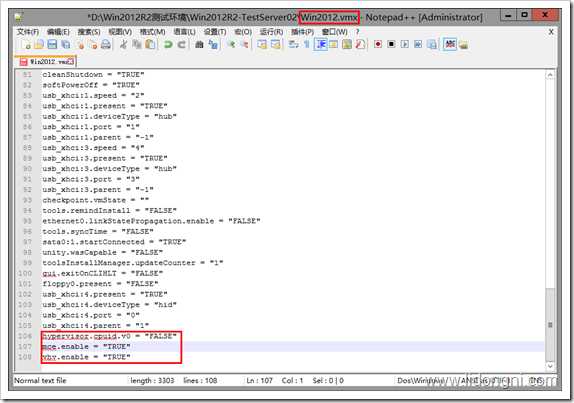Open the 插件(P) menu
The width and height of the screenshot is (574, 403).
(302, 32)
